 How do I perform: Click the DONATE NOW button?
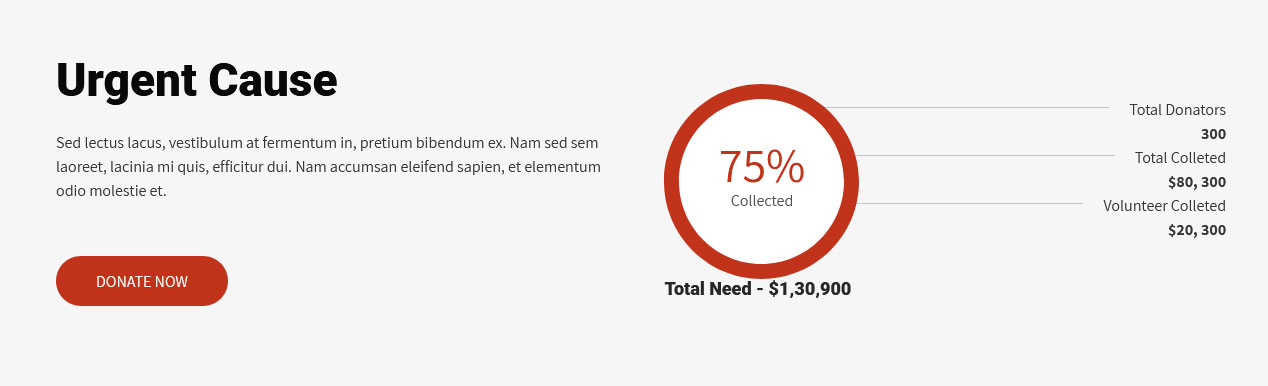point(142,281)
